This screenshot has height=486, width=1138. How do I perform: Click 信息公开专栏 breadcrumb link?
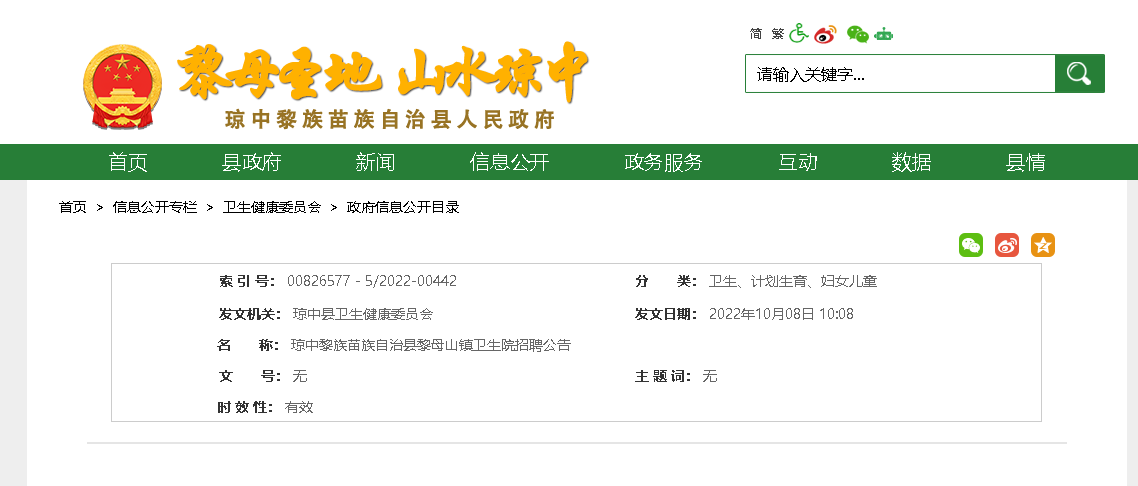[x=155, y=207]
